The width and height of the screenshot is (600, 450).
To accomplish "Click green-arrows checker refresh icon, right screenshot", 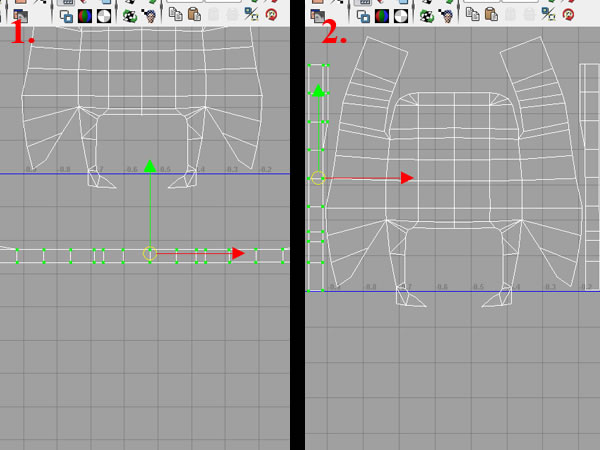I will 427,16.
